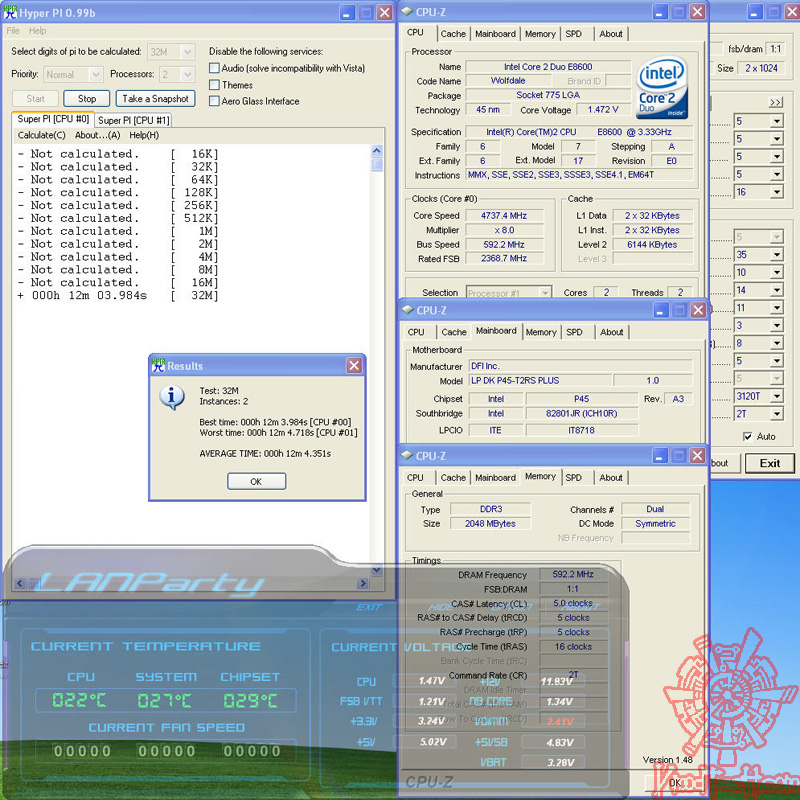Screen dimensions: 800x800
Task: Open the Hyper PI File menu
Action: coord(13,31)
